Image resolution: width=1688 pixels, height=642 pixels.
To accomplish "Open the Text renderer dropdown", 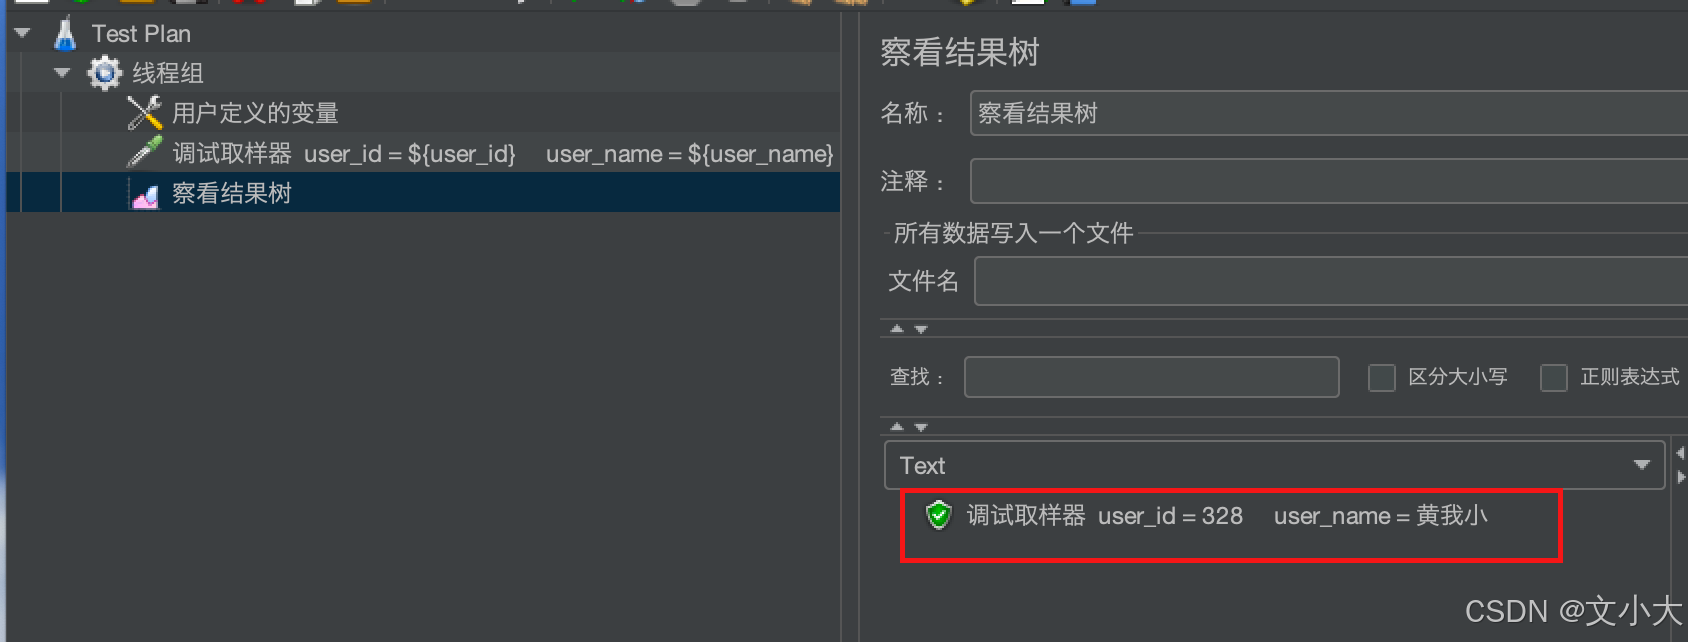I will [x=1275, y=465].
